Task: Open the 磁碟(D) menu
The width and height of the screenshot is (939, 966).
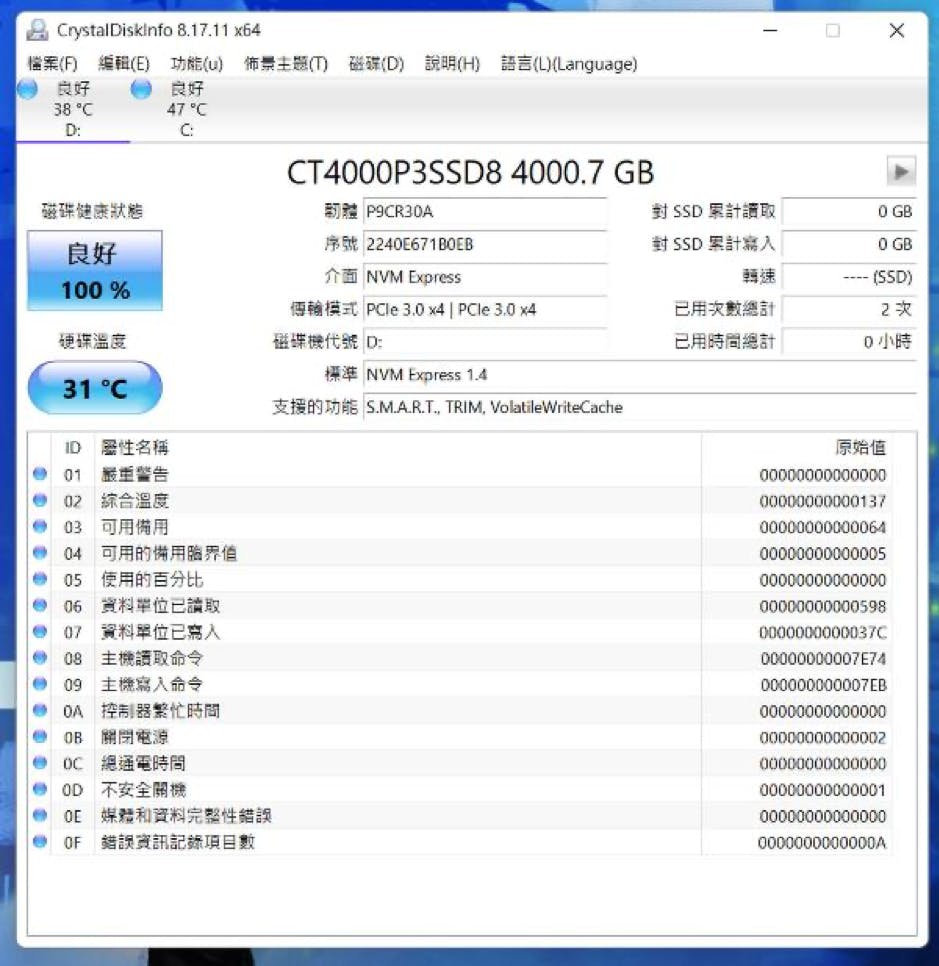Action: [x=376, y=63]
